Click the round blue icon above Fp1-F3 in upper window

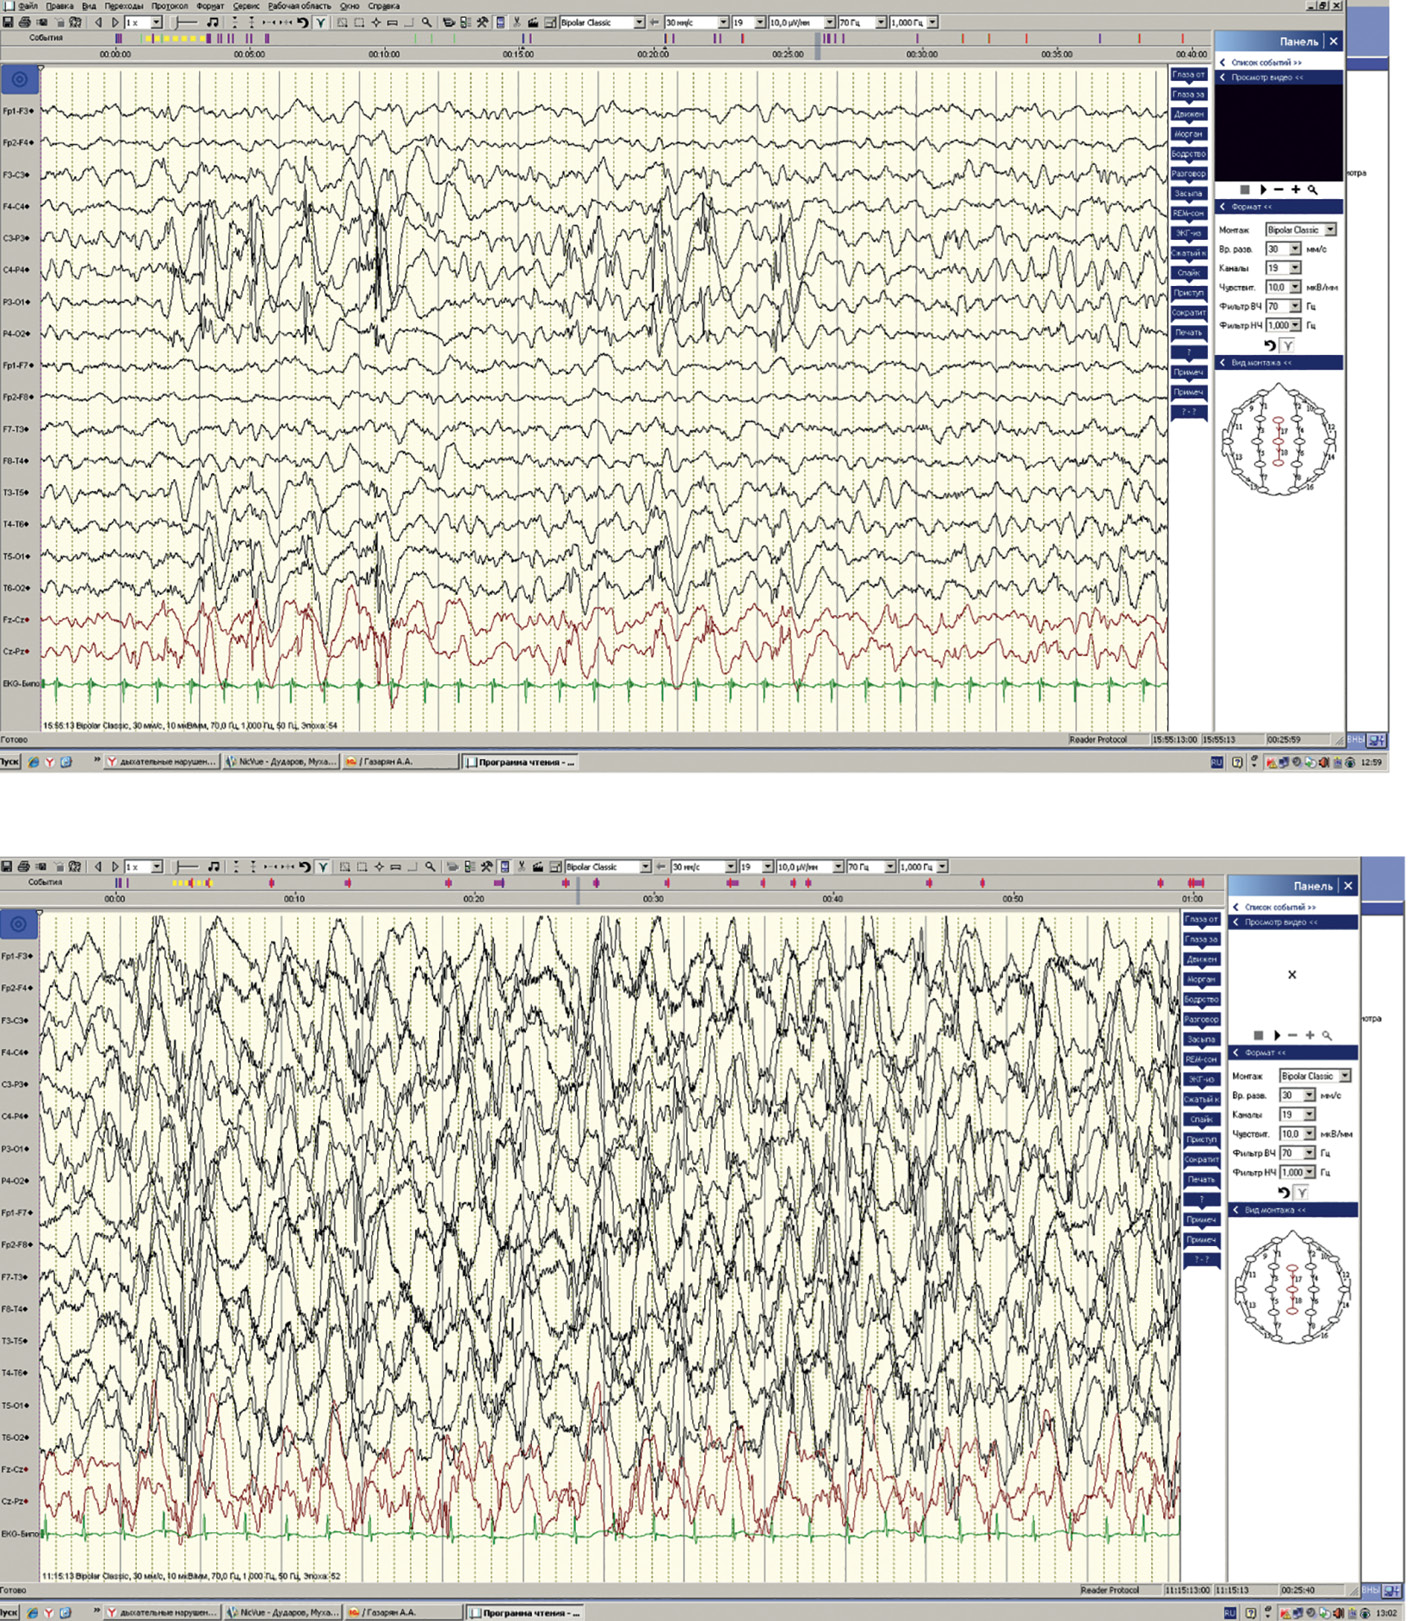[x=19, y=79]
